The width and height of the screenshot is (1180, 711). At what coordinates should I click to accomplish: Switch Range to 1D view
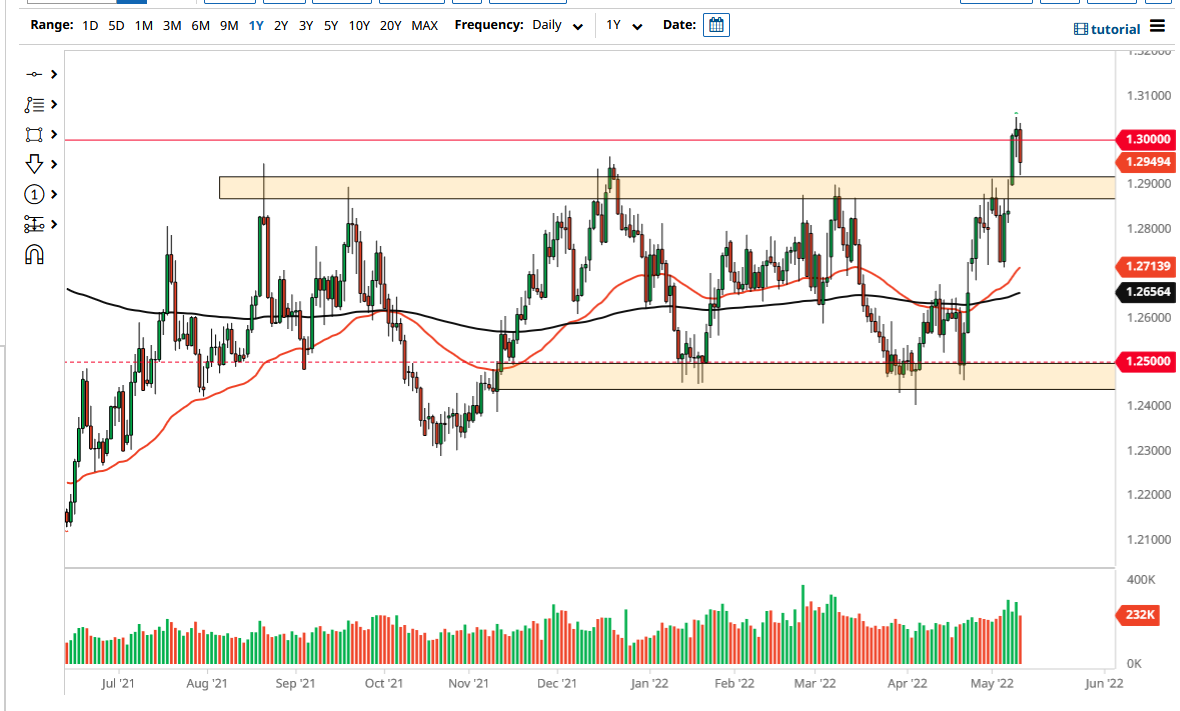pyautogui.click(x=90, y=24)
